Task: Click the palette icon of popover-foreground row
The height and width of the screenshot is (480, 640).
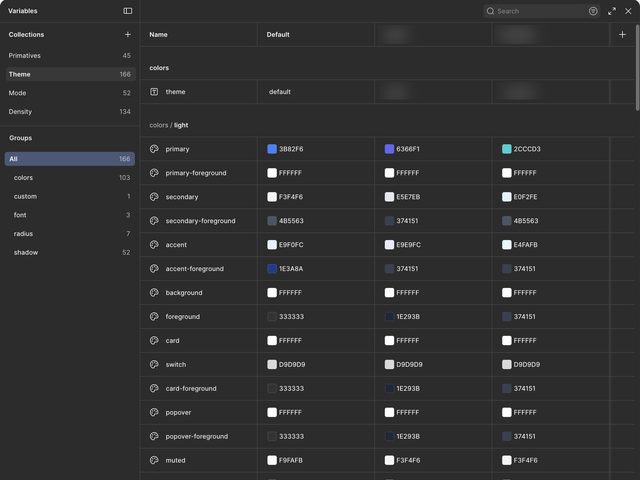Action: coord(154,436)
